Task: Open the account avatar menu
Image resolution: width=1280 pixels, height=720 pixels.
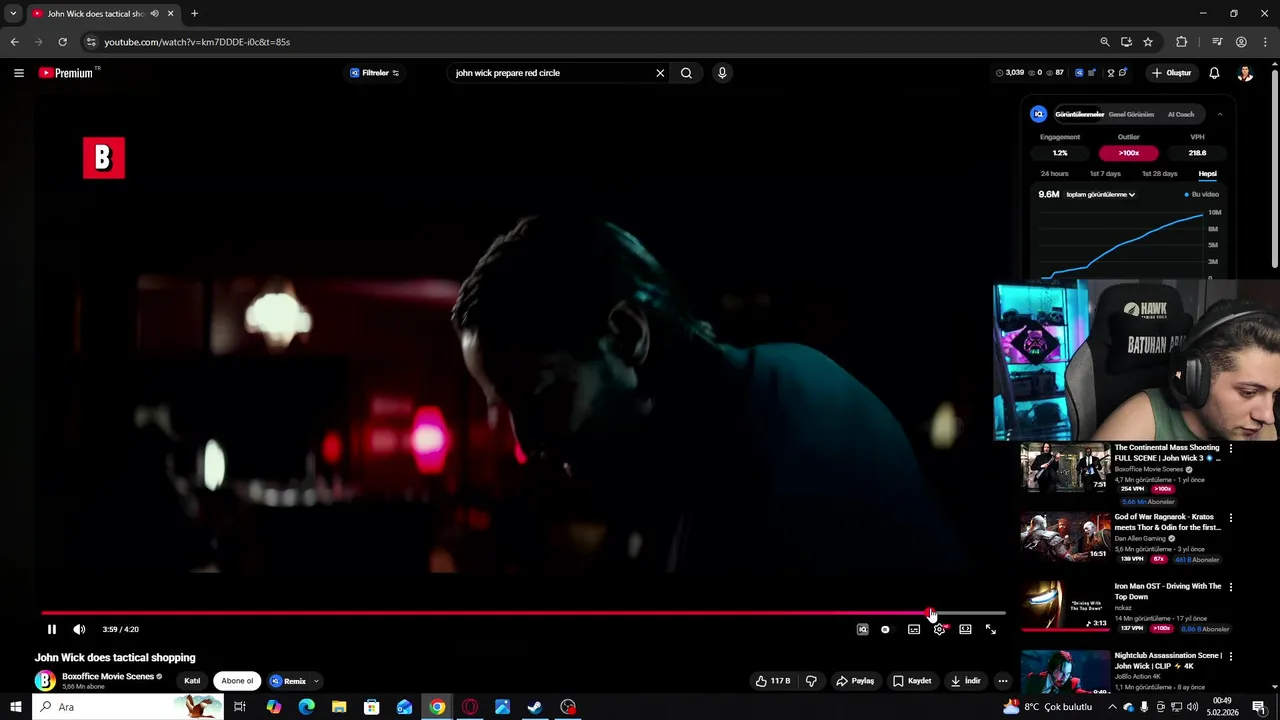Action: pos(1245,73)
